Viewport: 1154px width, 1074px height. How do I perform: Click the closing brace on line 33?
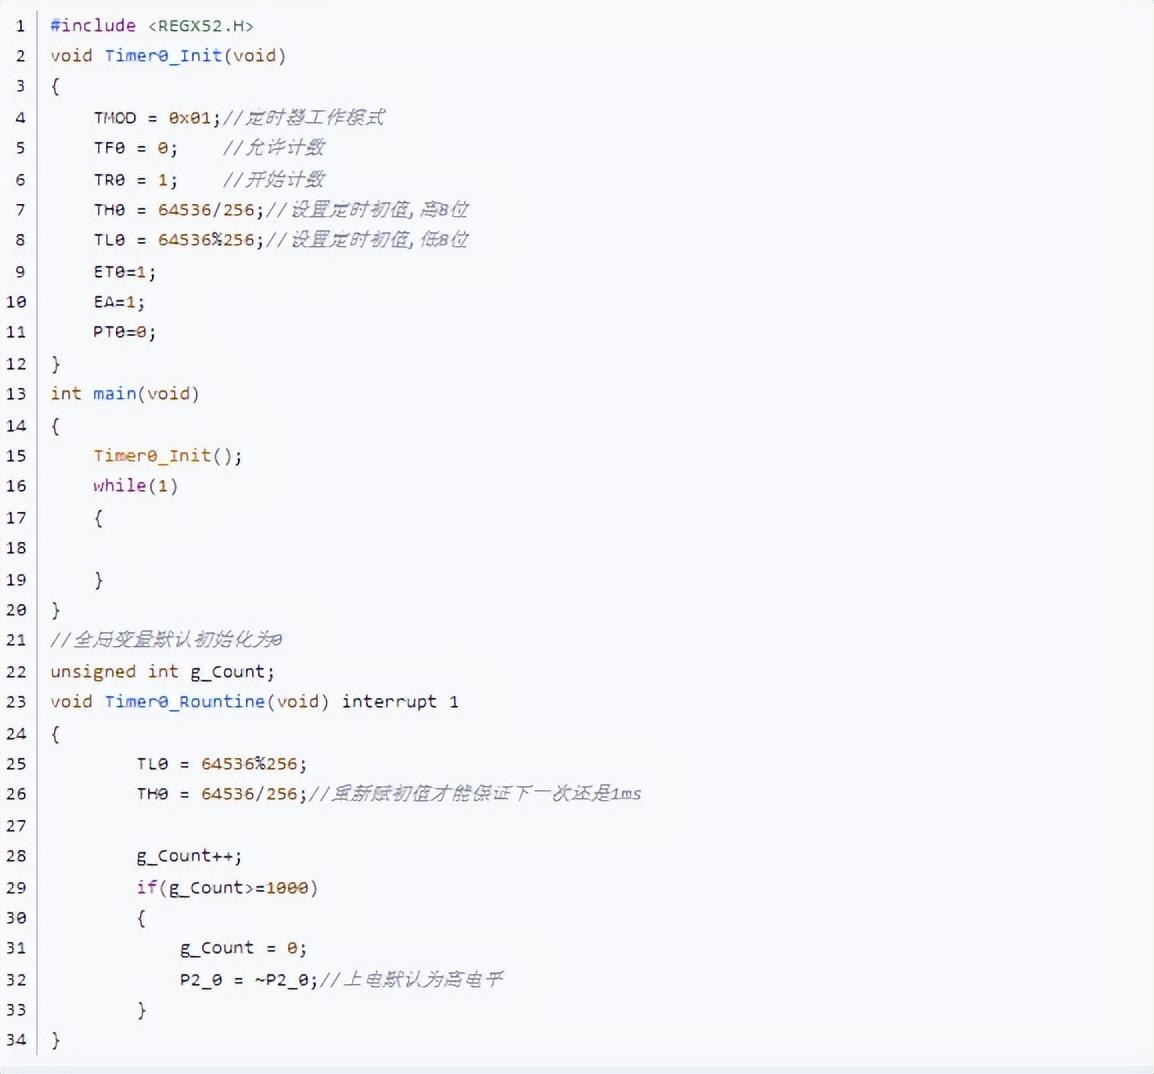[141, 1011]
